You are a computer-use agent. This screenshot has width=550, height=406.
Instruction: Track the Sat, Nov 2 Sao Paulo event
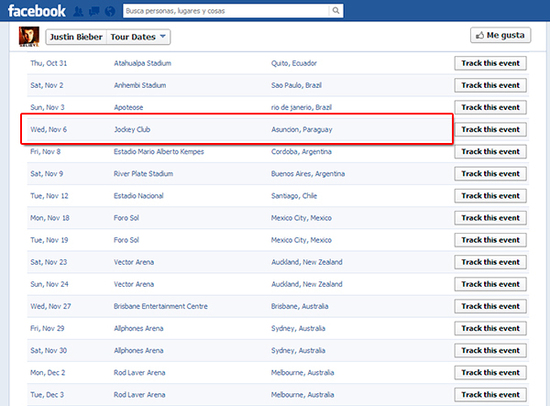tap(490, 85)
